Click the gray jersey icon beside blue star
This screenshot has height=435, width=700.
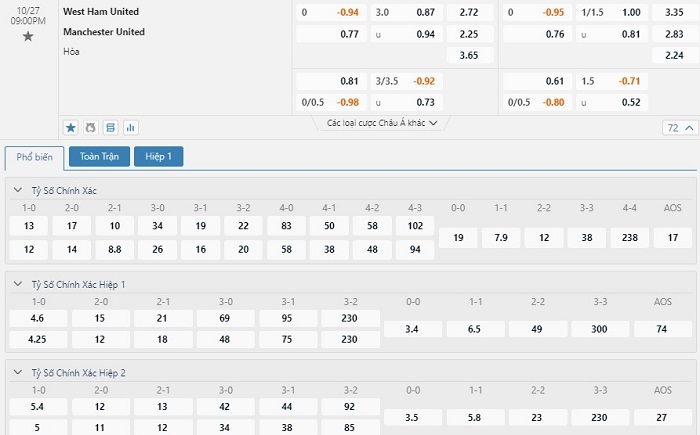pyautogui.click(x=90, y=128)
